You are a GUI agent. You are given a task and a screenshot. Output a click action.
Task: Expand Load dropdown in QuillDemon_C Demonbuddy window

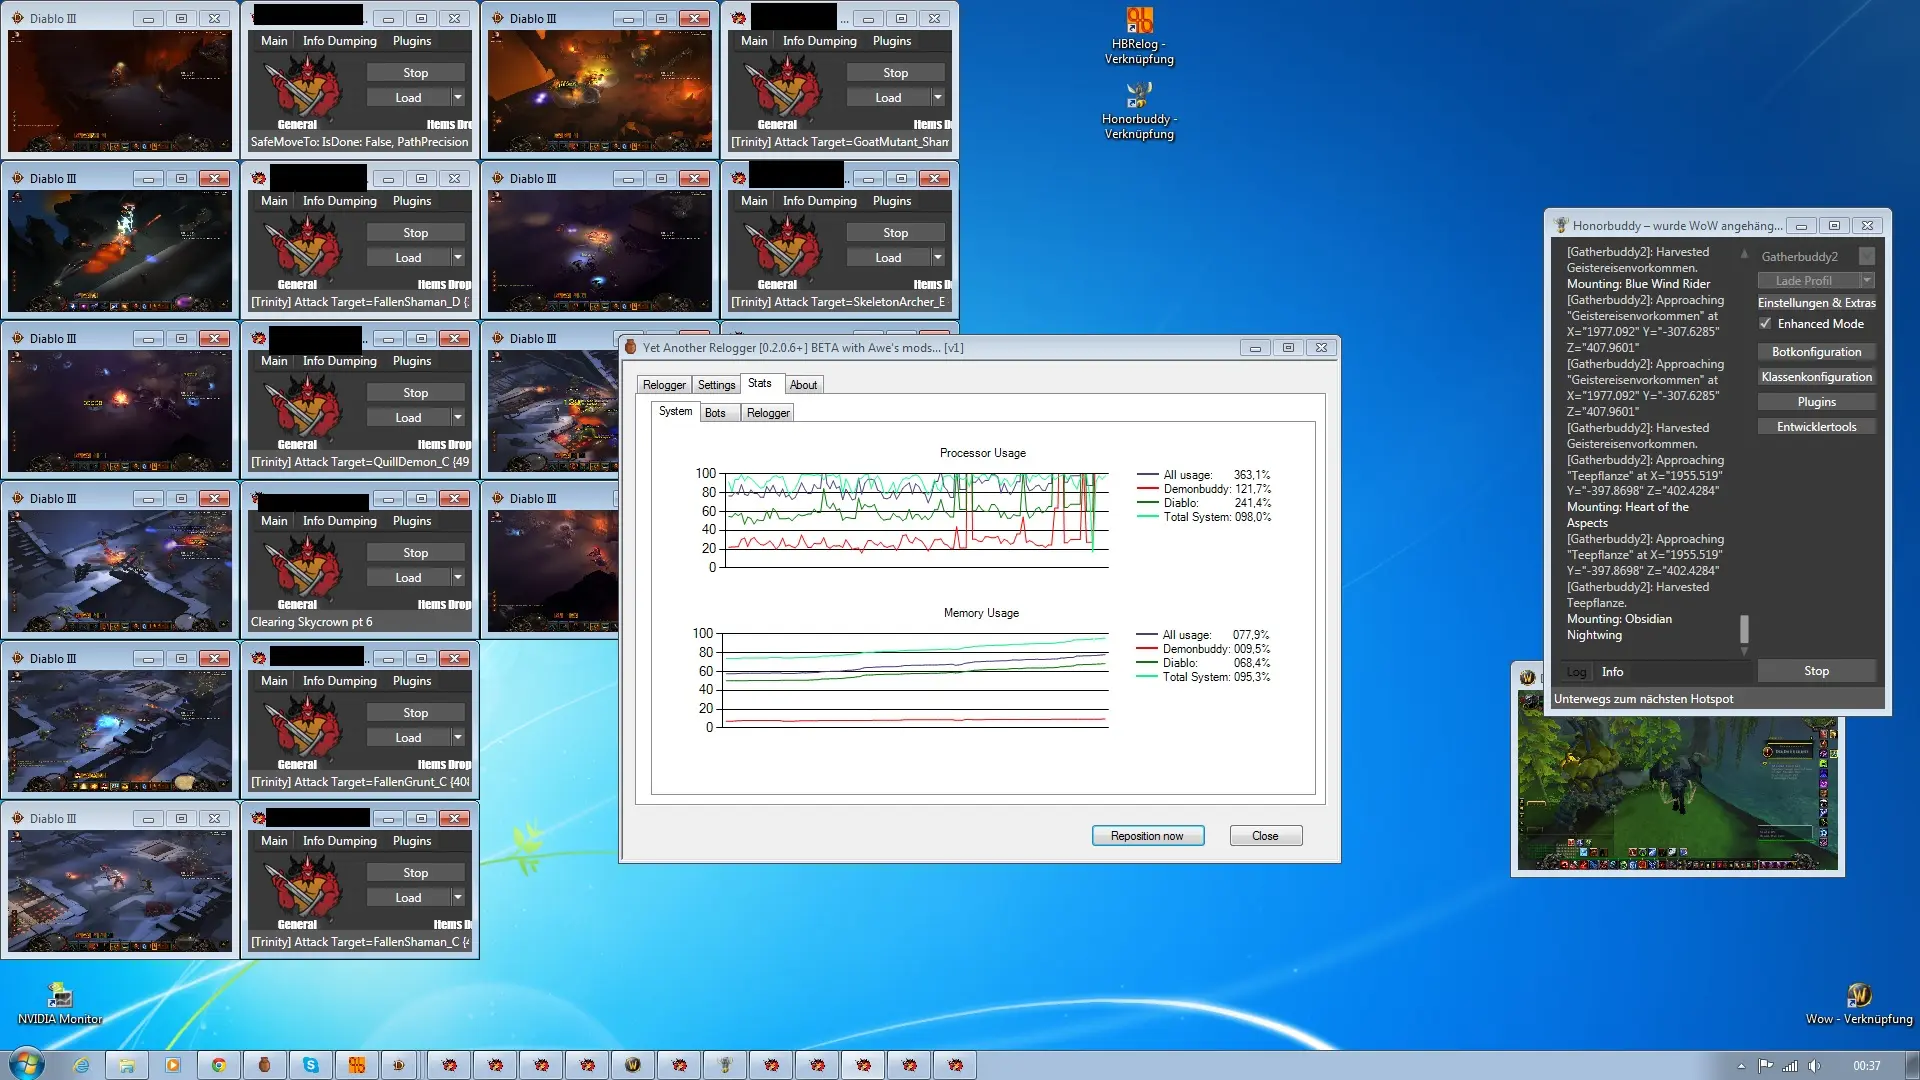pos(458,417)
